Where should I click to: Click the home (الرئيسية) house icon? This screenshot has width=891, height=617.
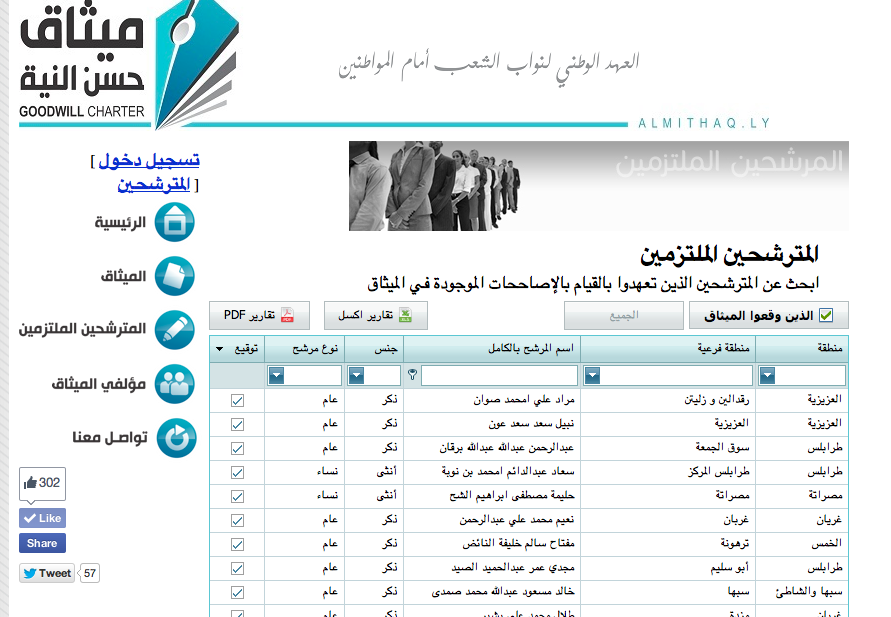click(175, 222)
